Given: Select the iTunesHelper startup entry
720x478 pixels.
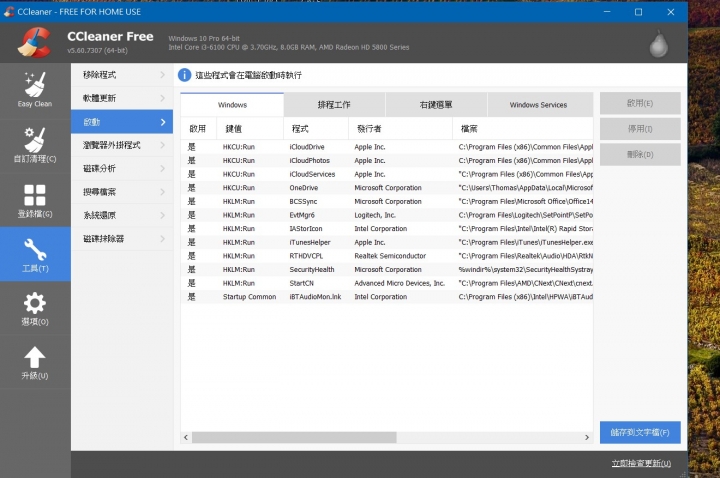Looking at the screenshot, I should 387,242.
